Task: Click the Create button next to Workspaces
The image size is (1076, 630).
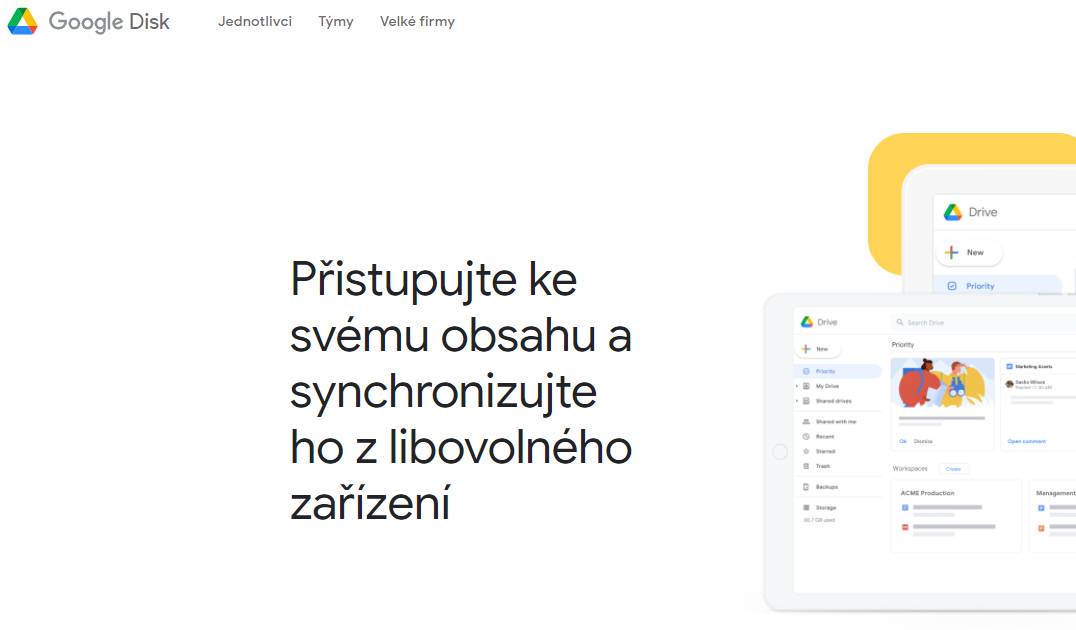Action: click(954, 469)
